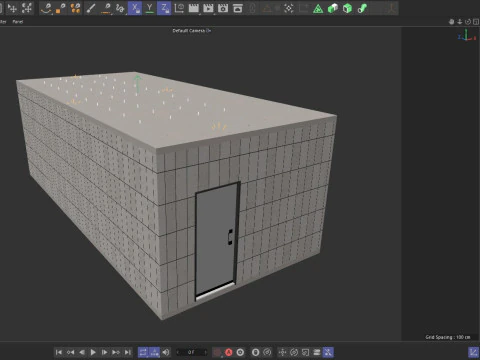
Task: Click the Default Camera label
Action: [x=189, y=31]
